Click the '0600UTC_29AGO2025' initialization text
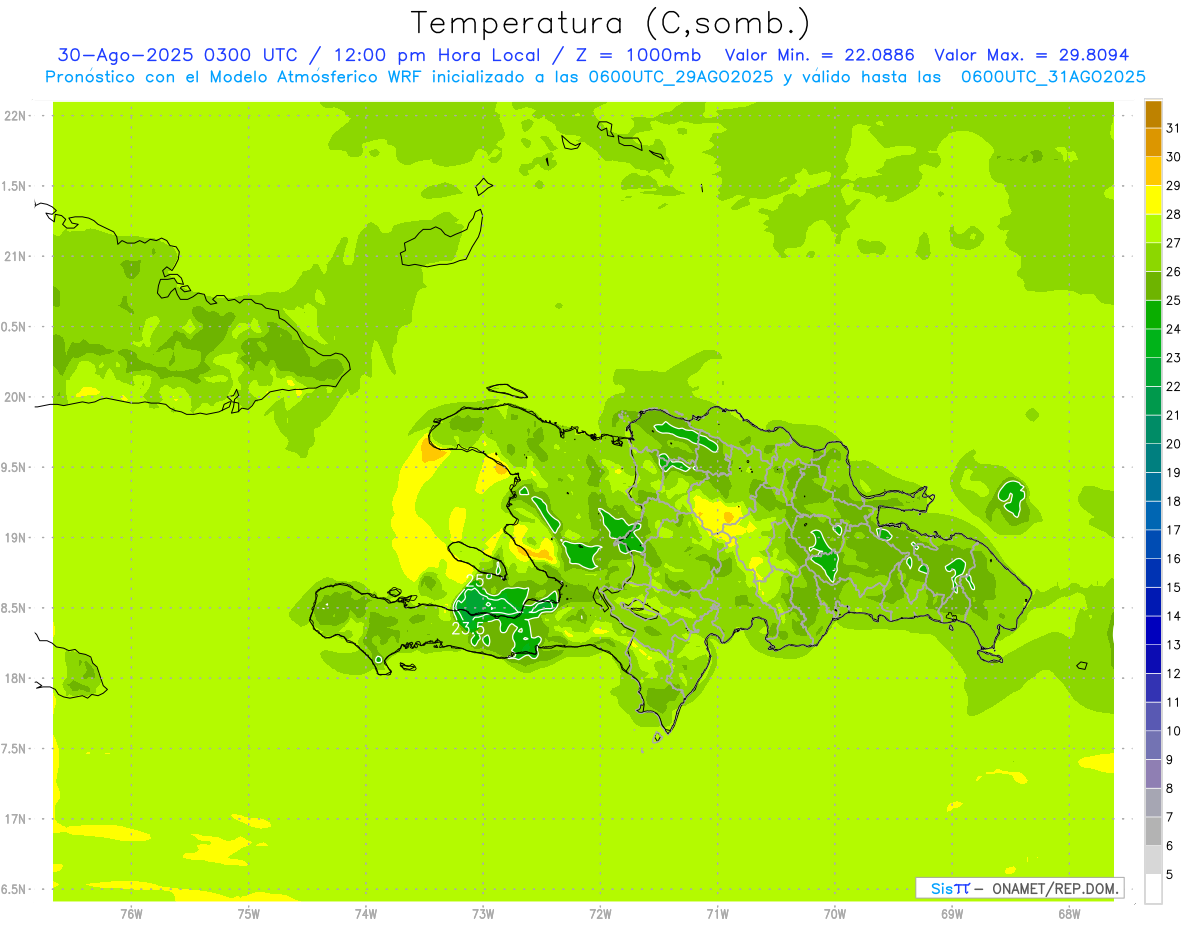This screenshot has height=927, width=1200. click(681, 77)
